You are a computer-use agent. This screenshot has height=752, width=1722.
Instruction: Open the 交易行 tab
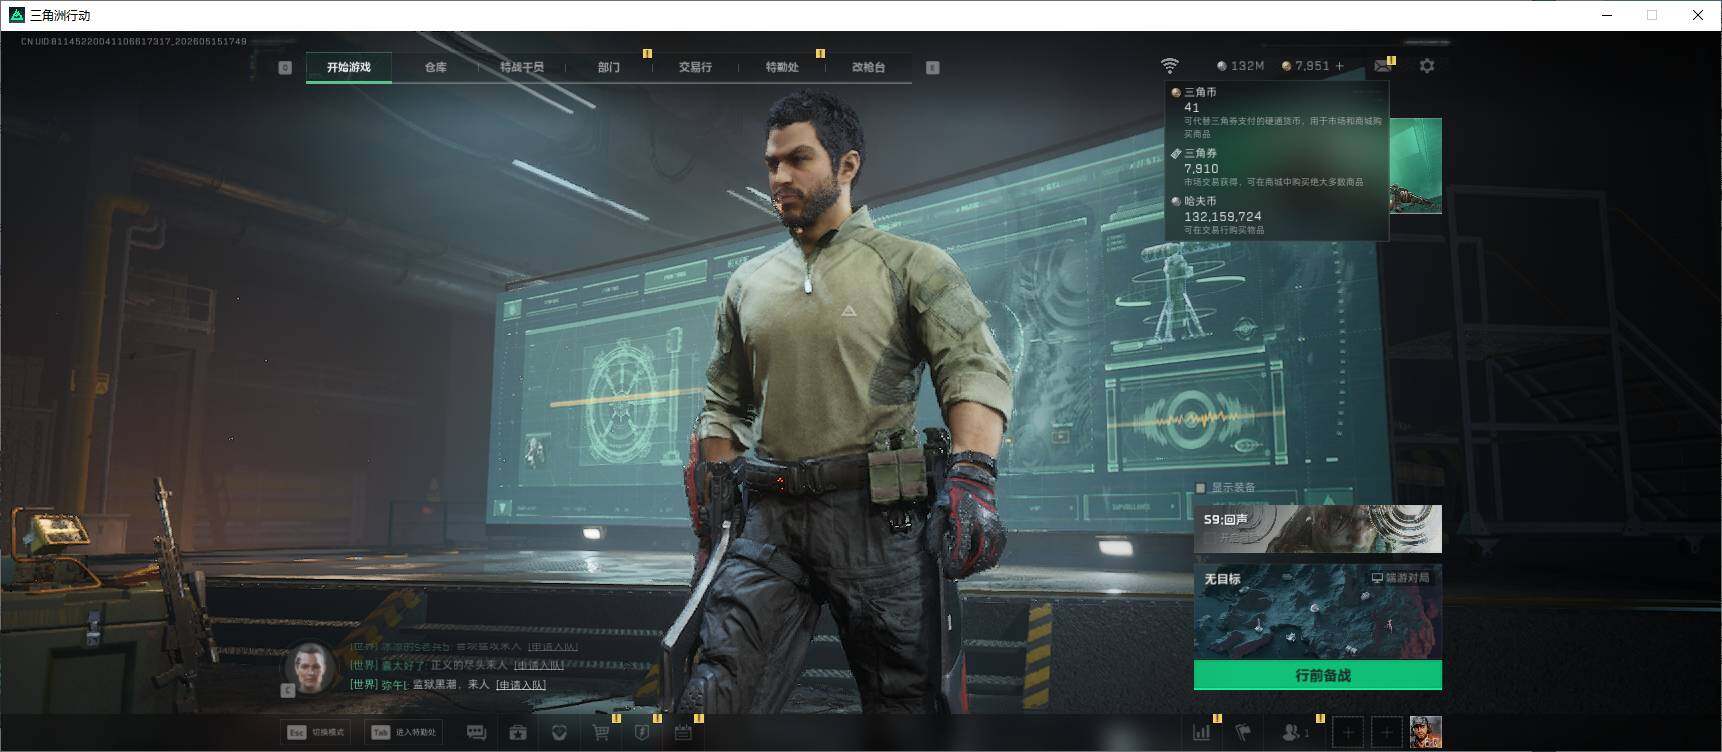click(x=695, y=67)
